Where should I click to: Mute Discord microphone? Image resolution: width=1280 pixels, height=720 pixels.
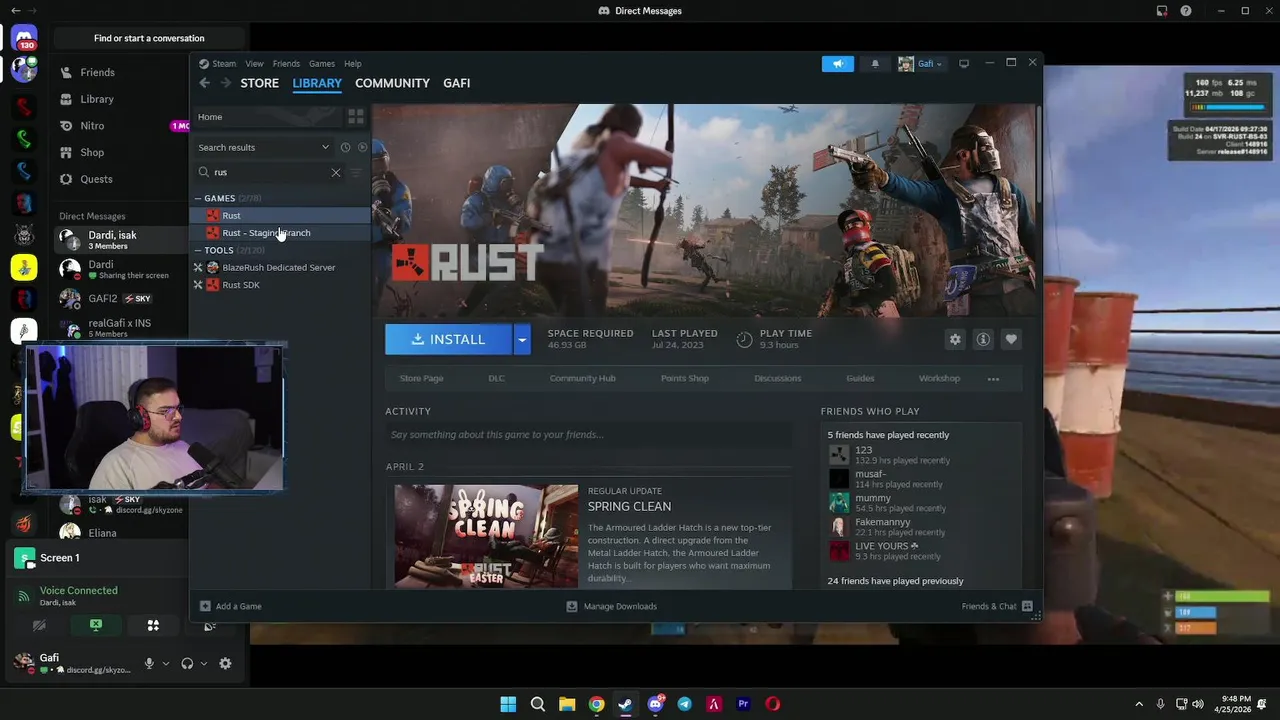click(149, 663)
